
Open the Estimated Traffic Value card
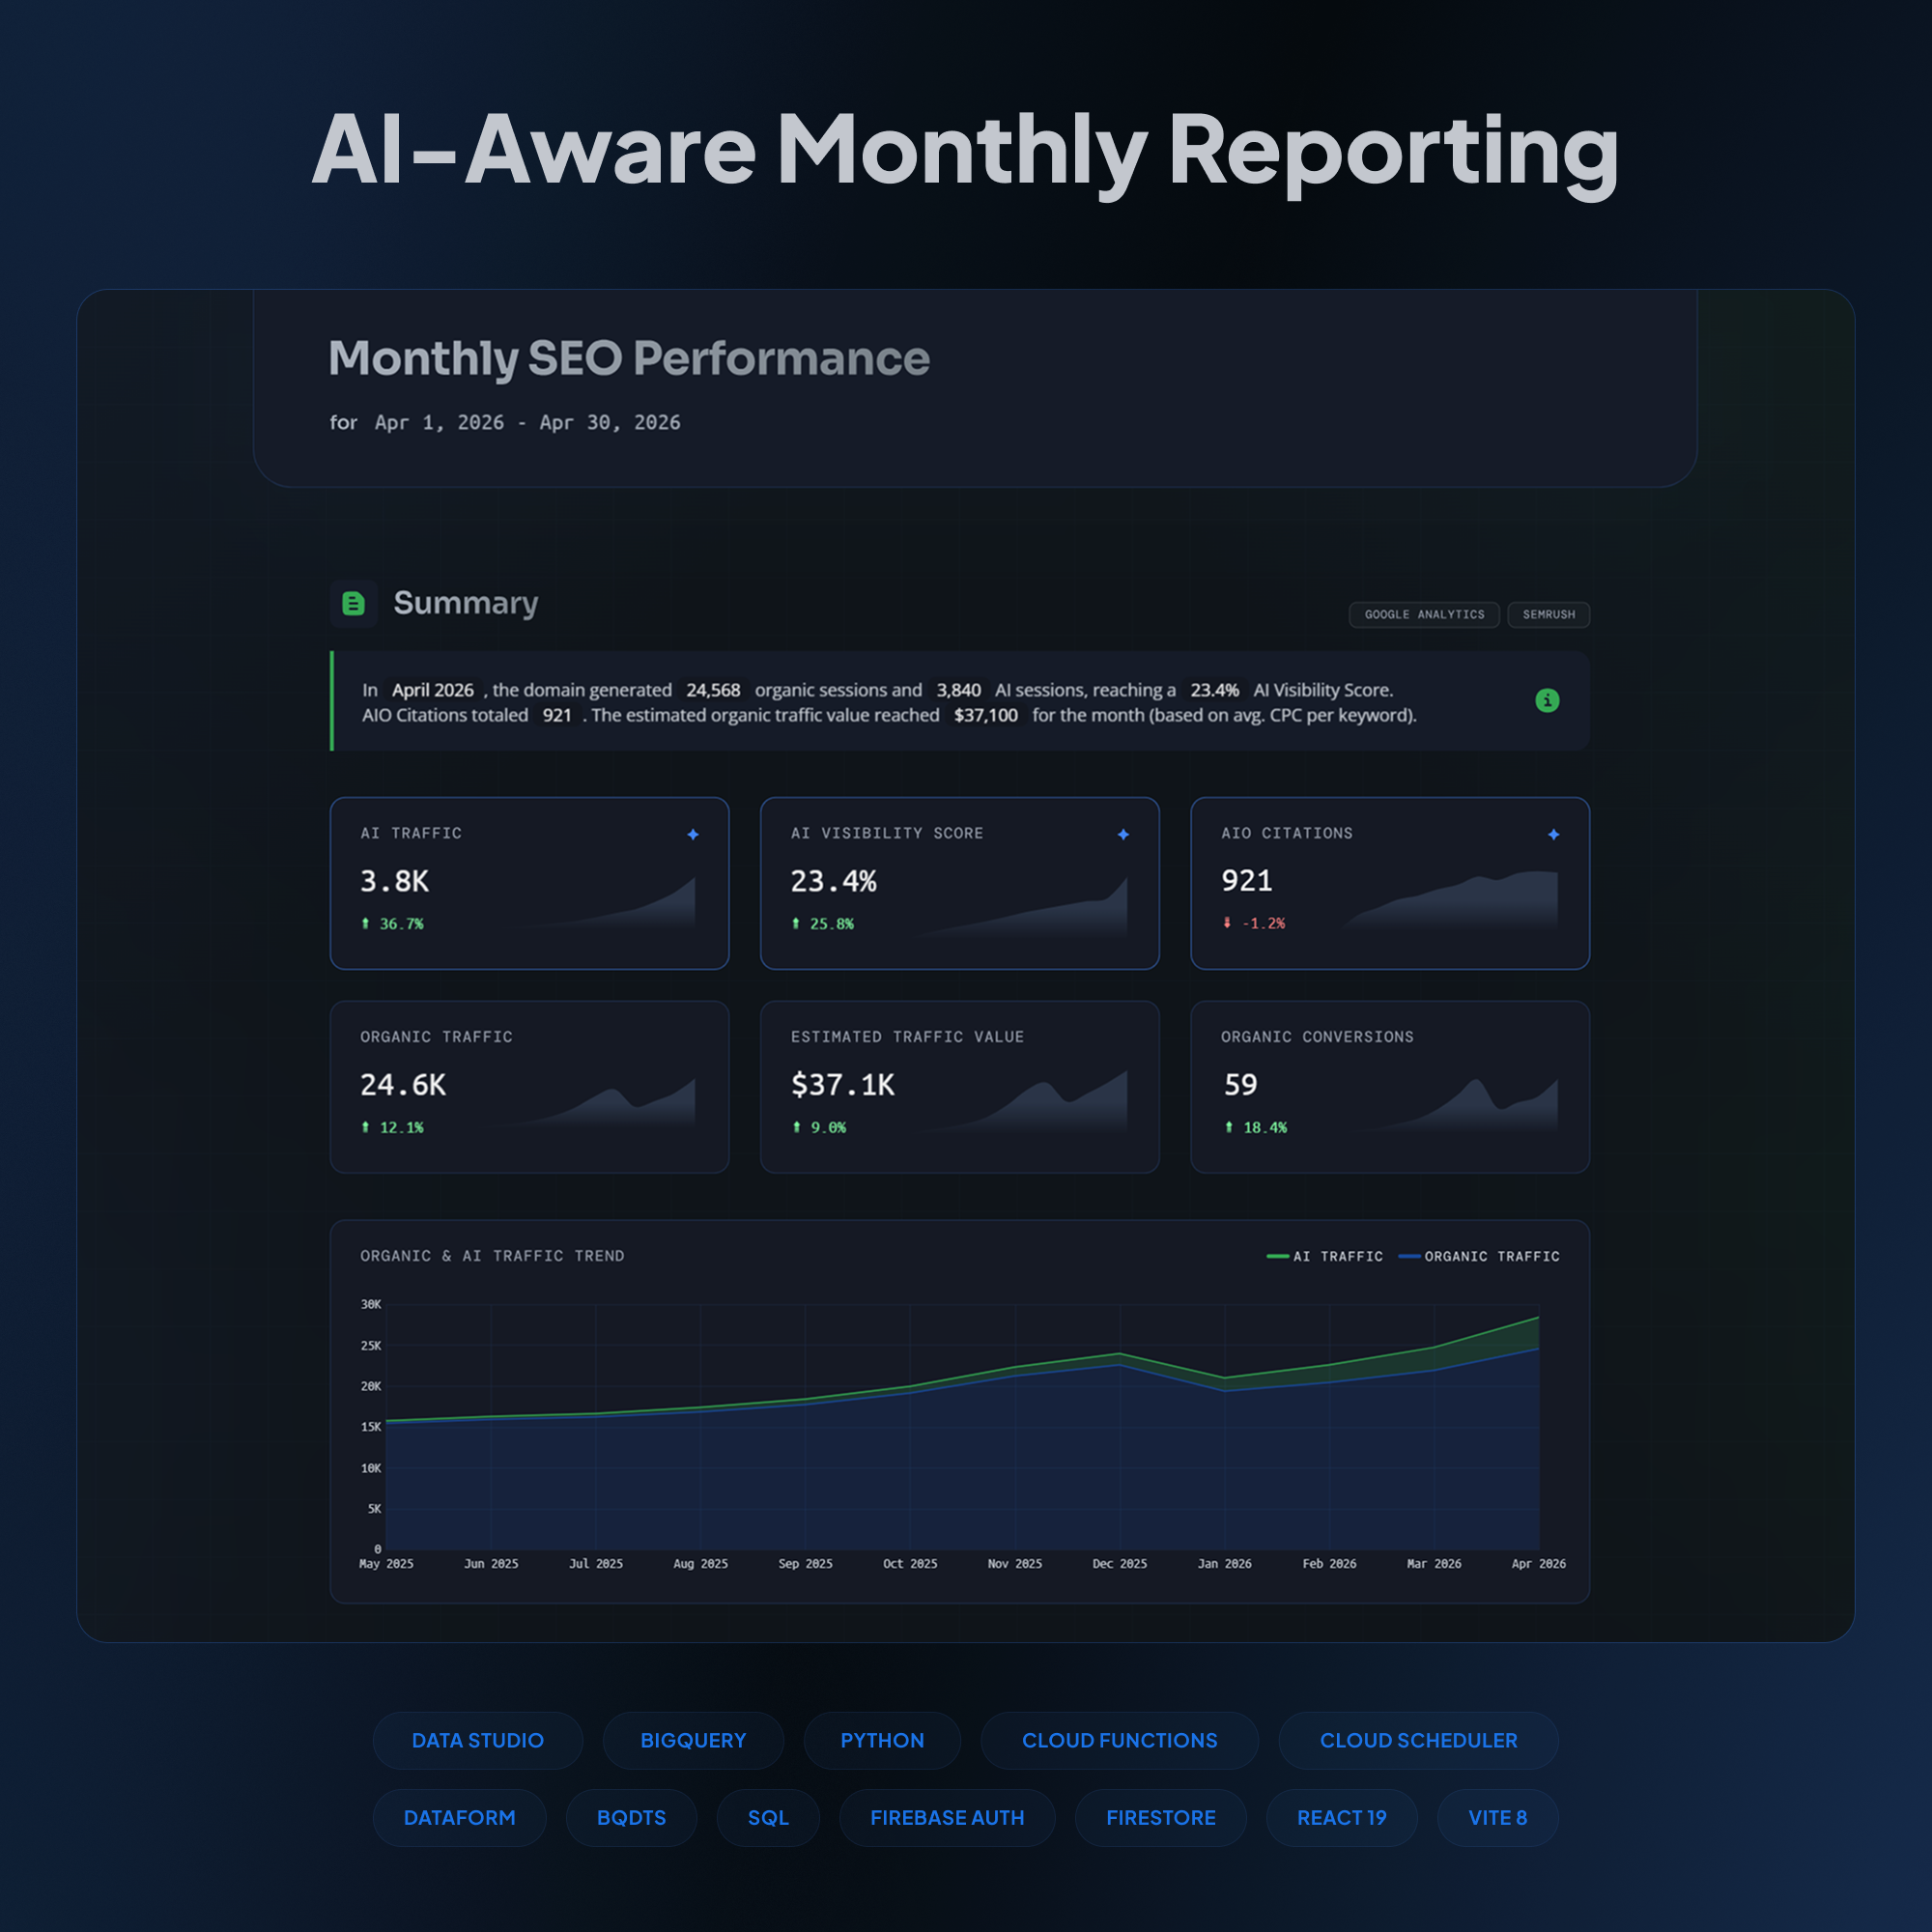click(959, 1087)
